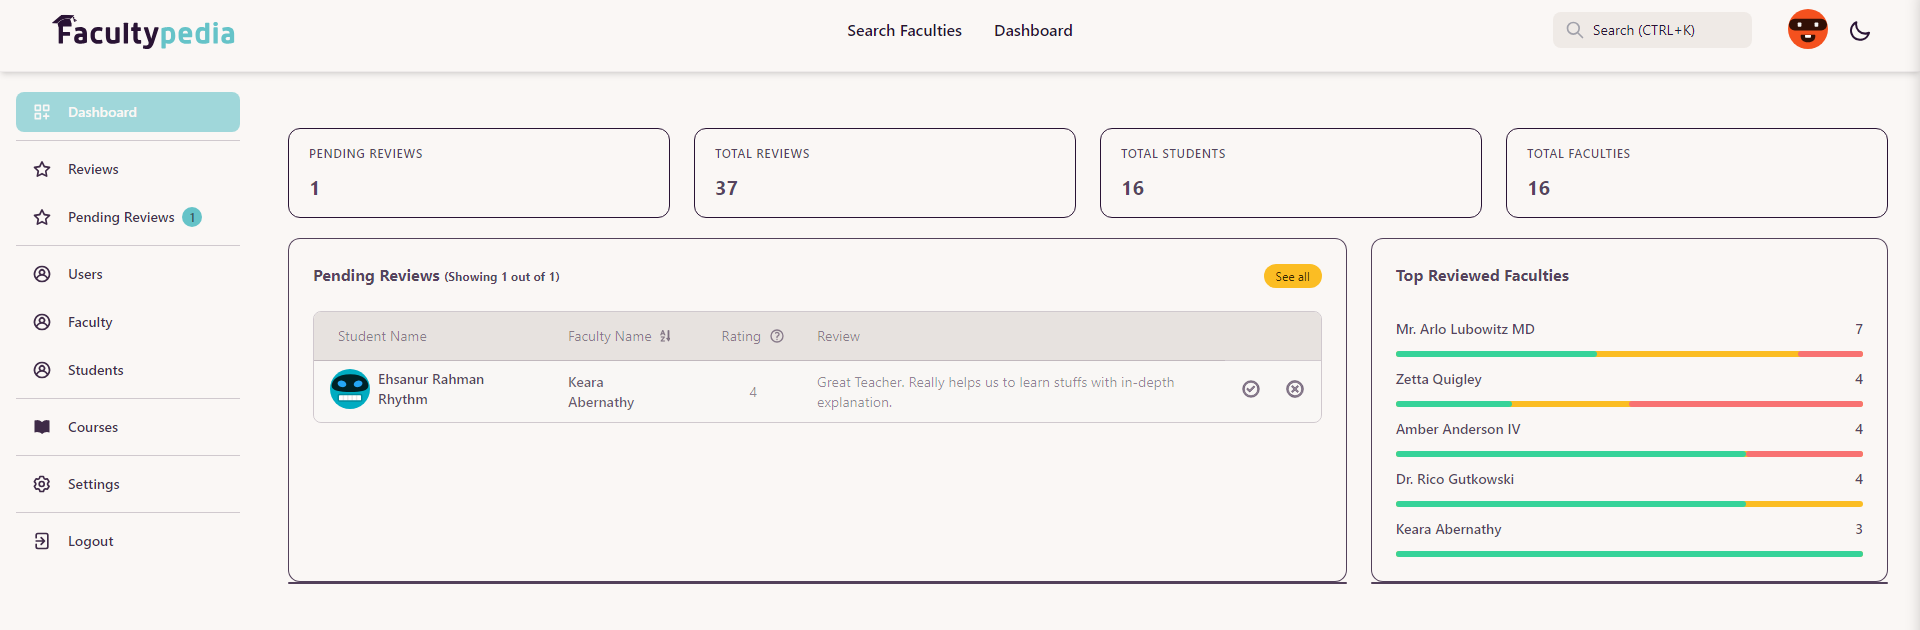Click the Rating help question icon

click(777, 336)
